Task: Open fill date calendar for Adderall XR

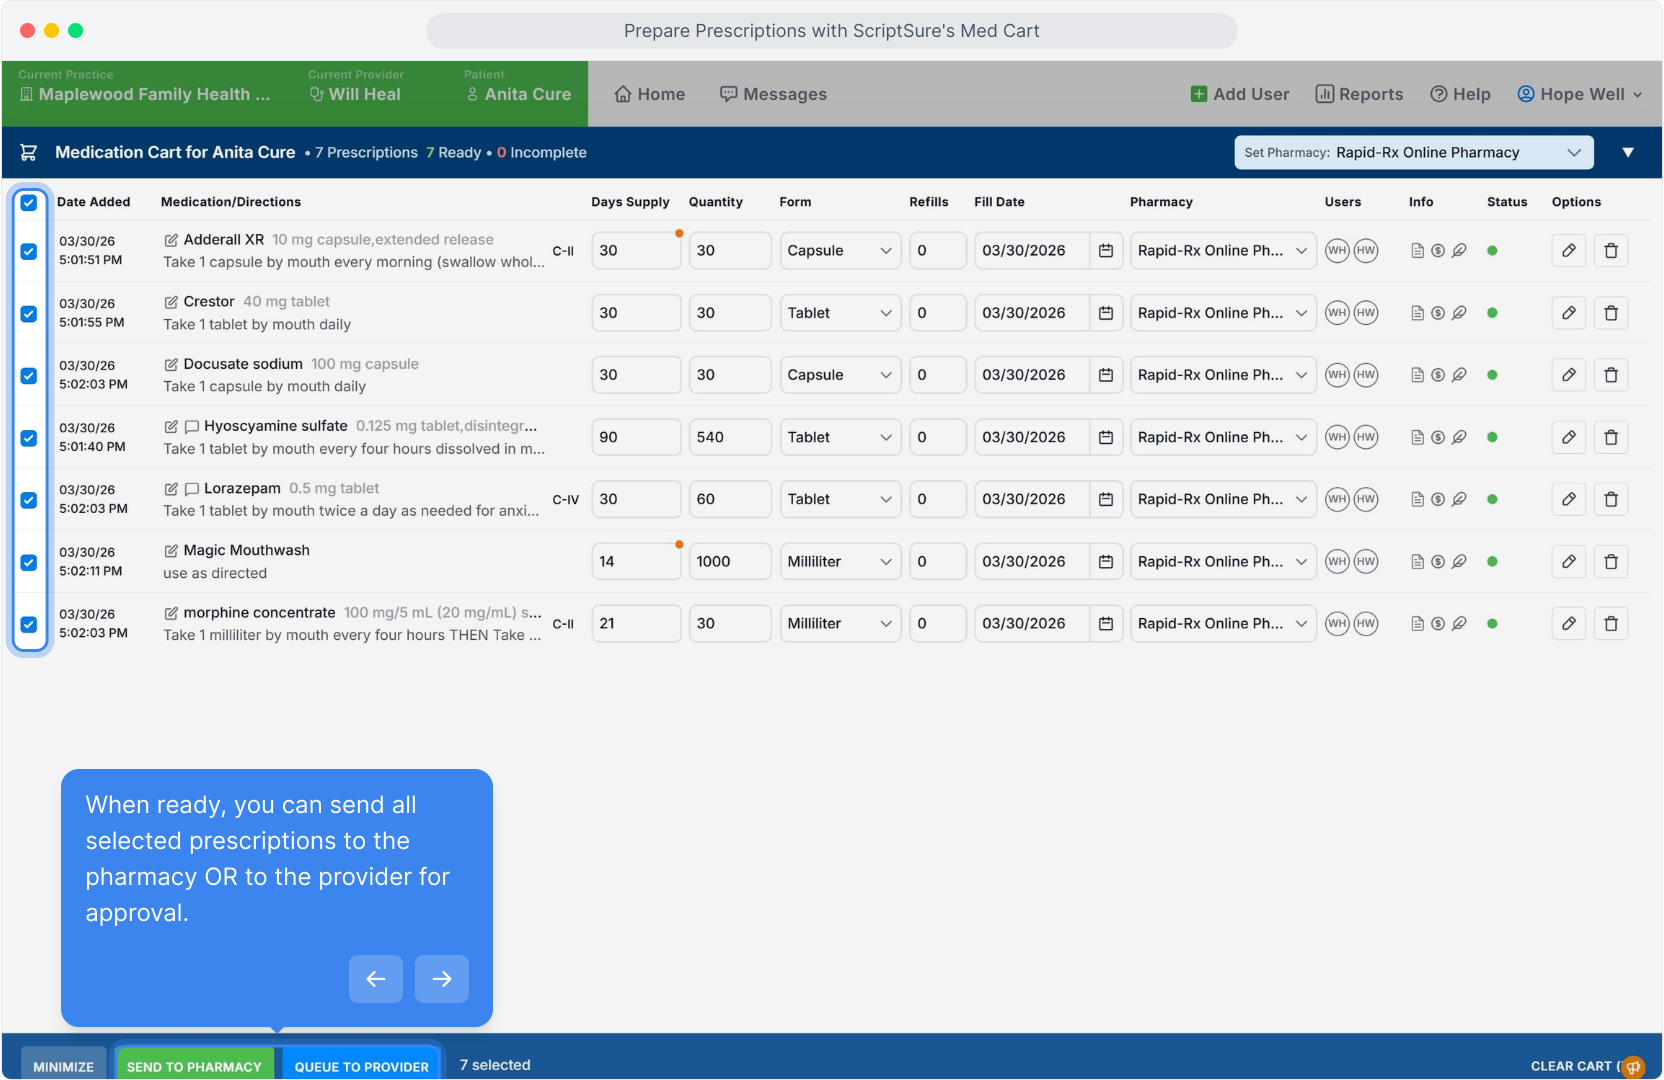Action: (x=1106, y=251)
